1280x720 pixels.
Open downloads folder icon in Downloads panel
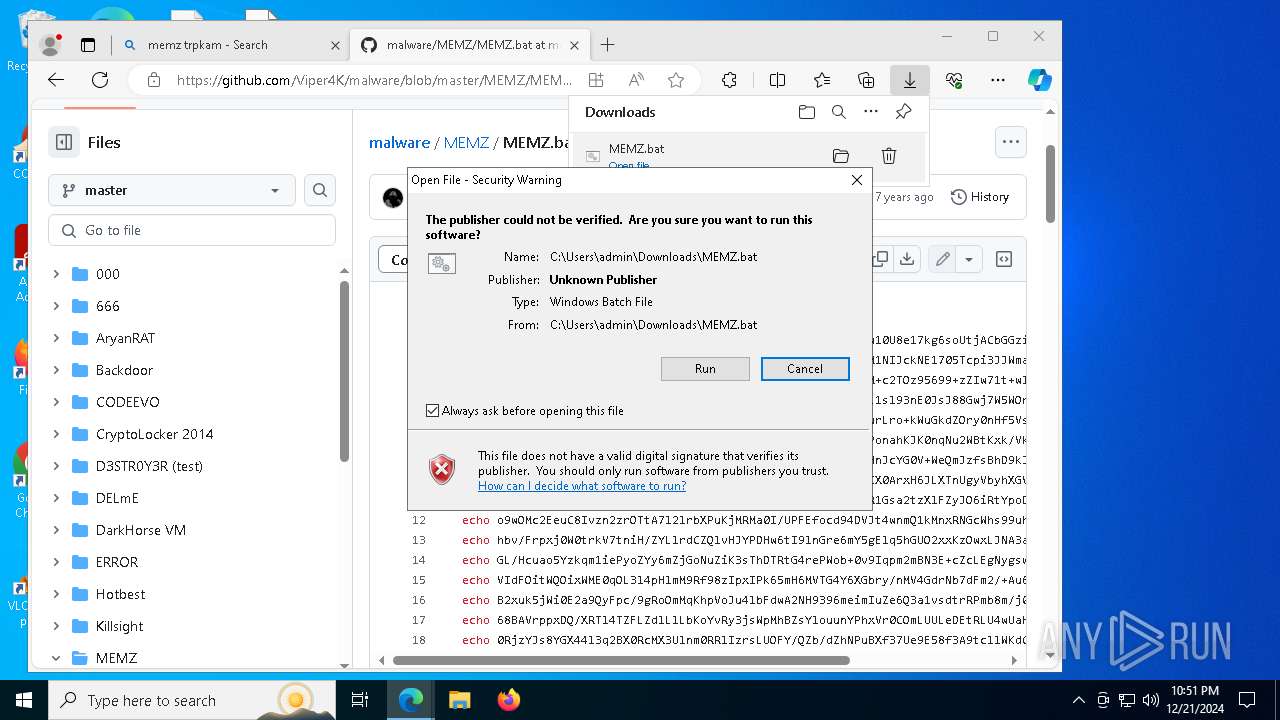807,112
